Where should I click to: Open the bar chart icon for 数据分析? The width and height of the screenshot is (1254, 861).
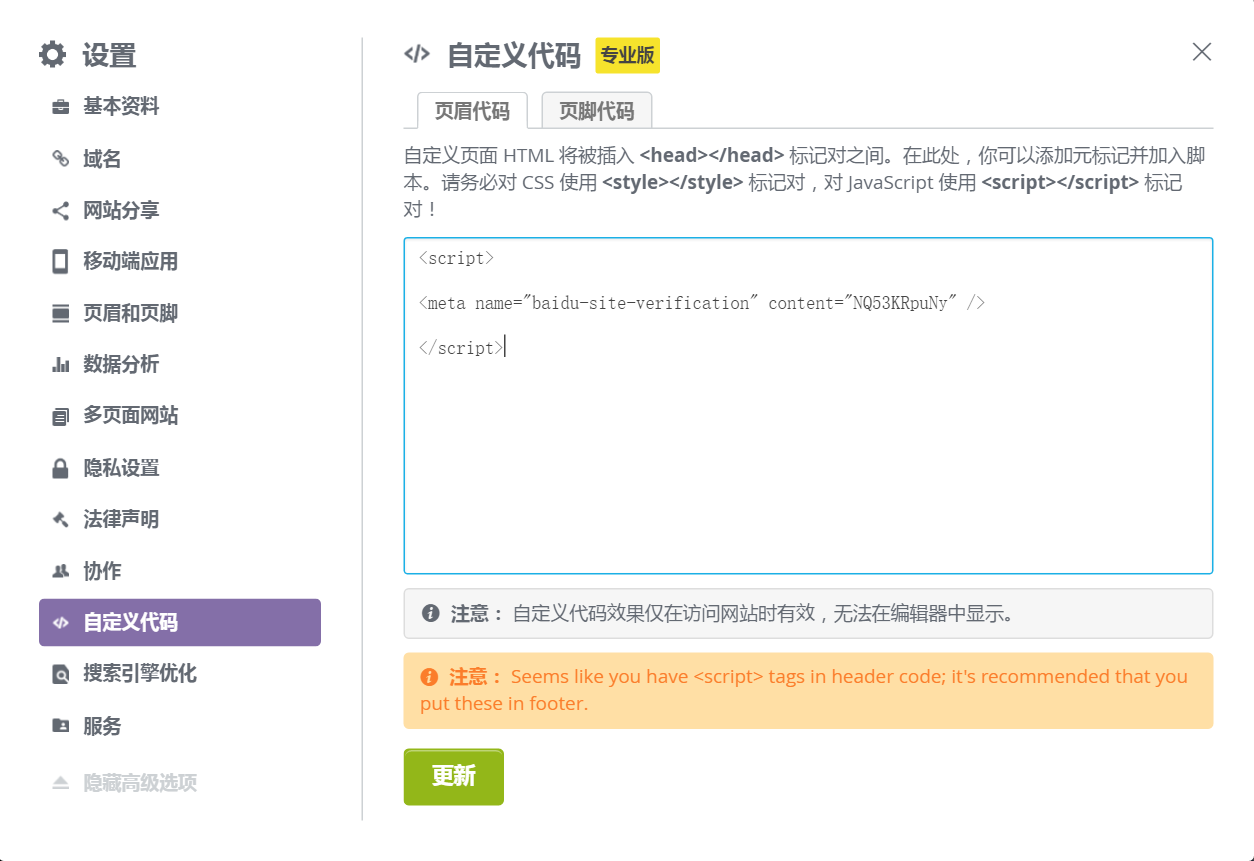(60, 365)
